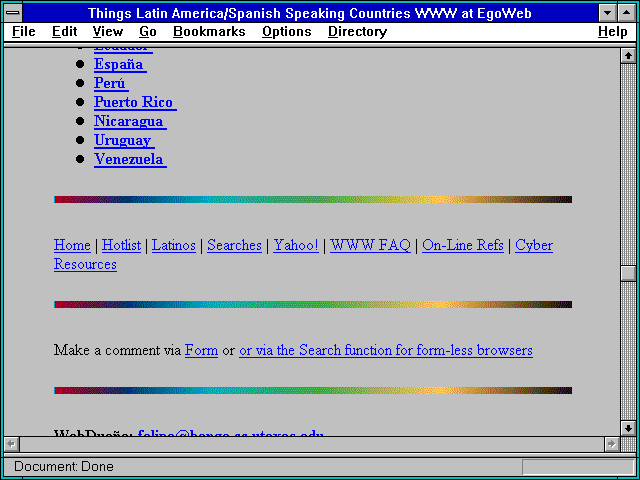
Task: Open the Latinos link
Action: 174,245
